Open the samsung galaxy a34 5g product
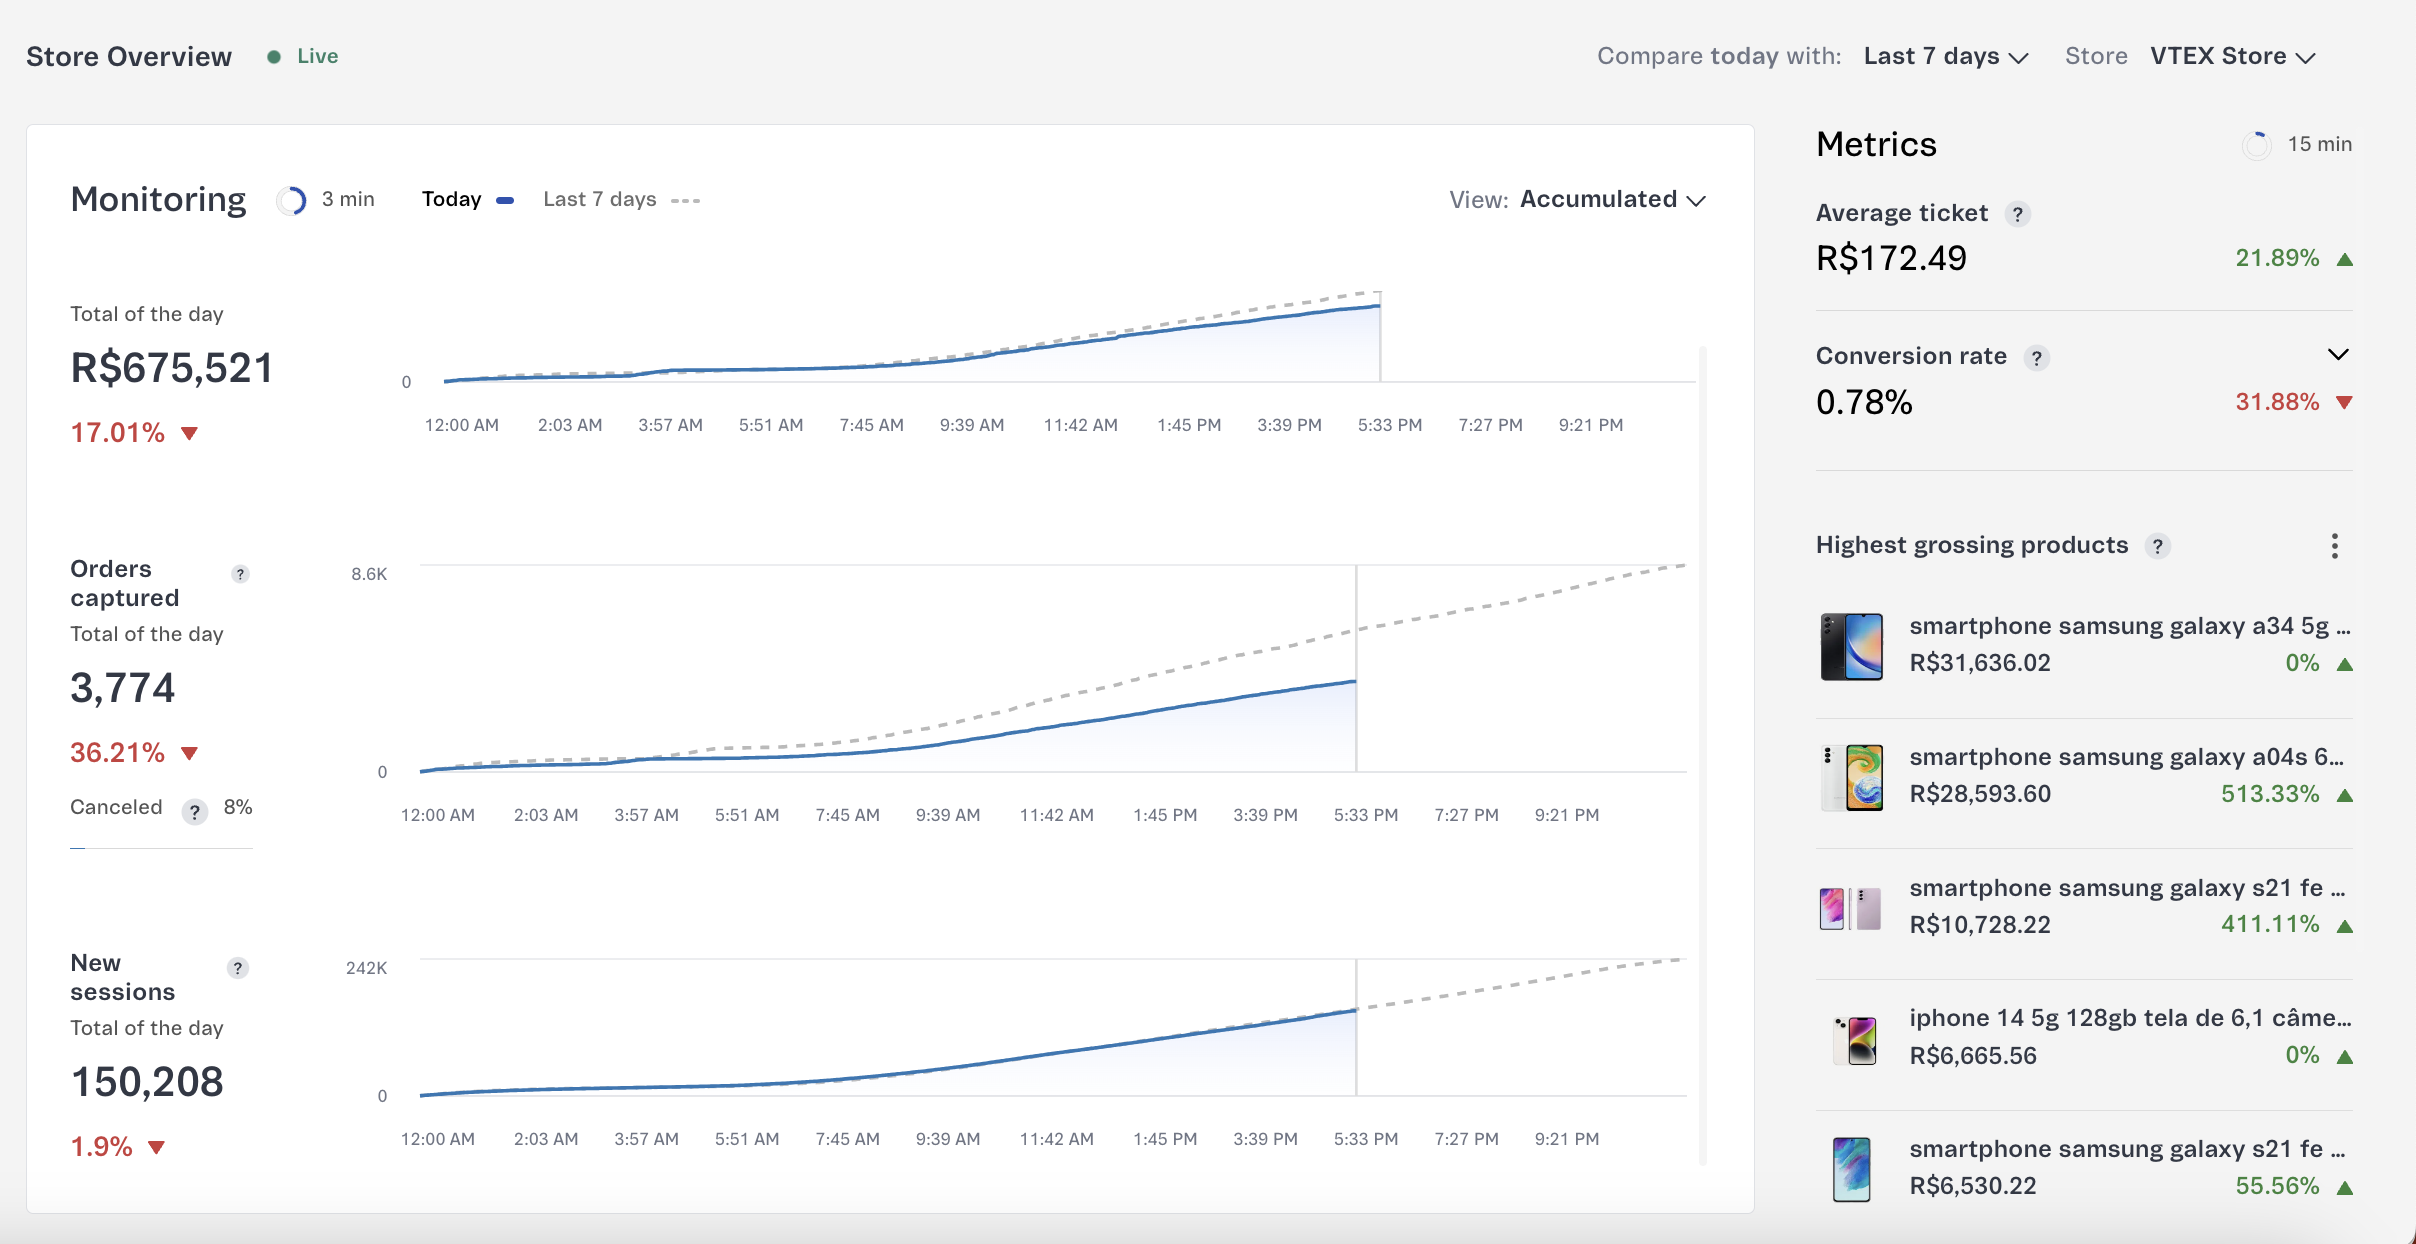This screenshot has height=1244, width=2416. point(2128,627)
